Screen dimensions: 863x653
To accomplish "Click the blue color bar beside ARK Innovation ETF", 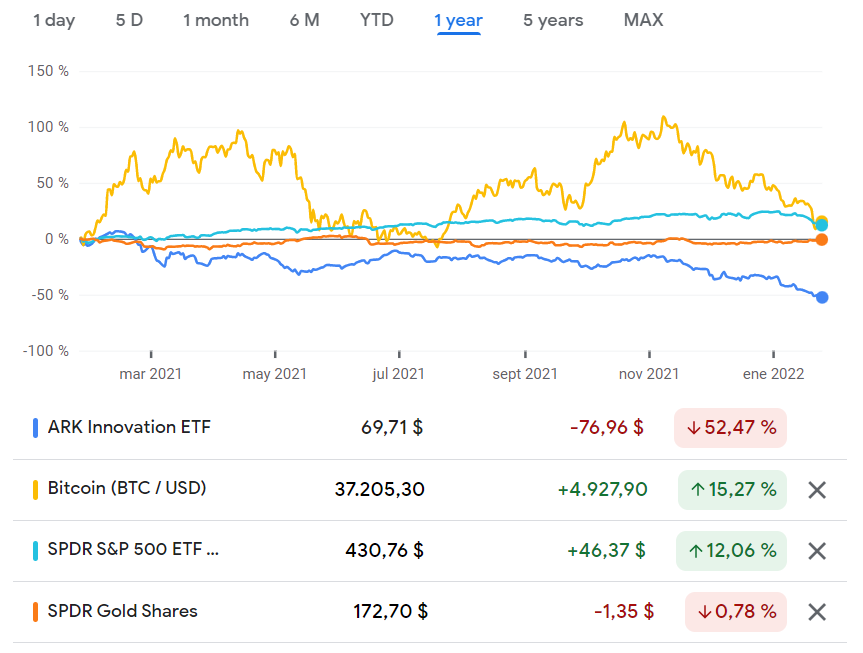I will coord(38,427).
